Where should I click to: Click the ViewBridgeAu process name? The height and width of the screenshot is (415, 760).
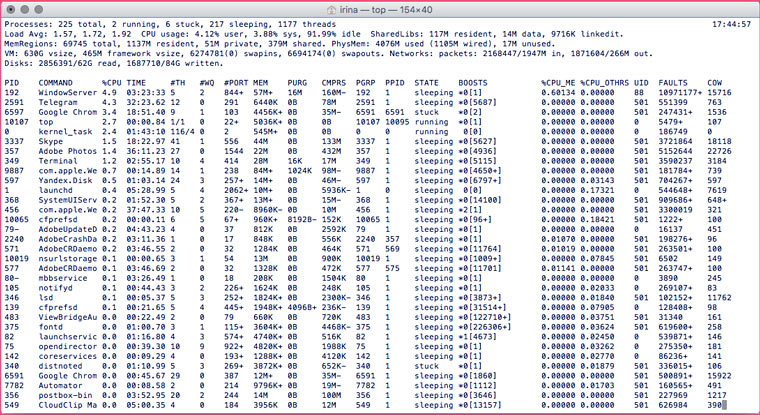coord(68,317)
